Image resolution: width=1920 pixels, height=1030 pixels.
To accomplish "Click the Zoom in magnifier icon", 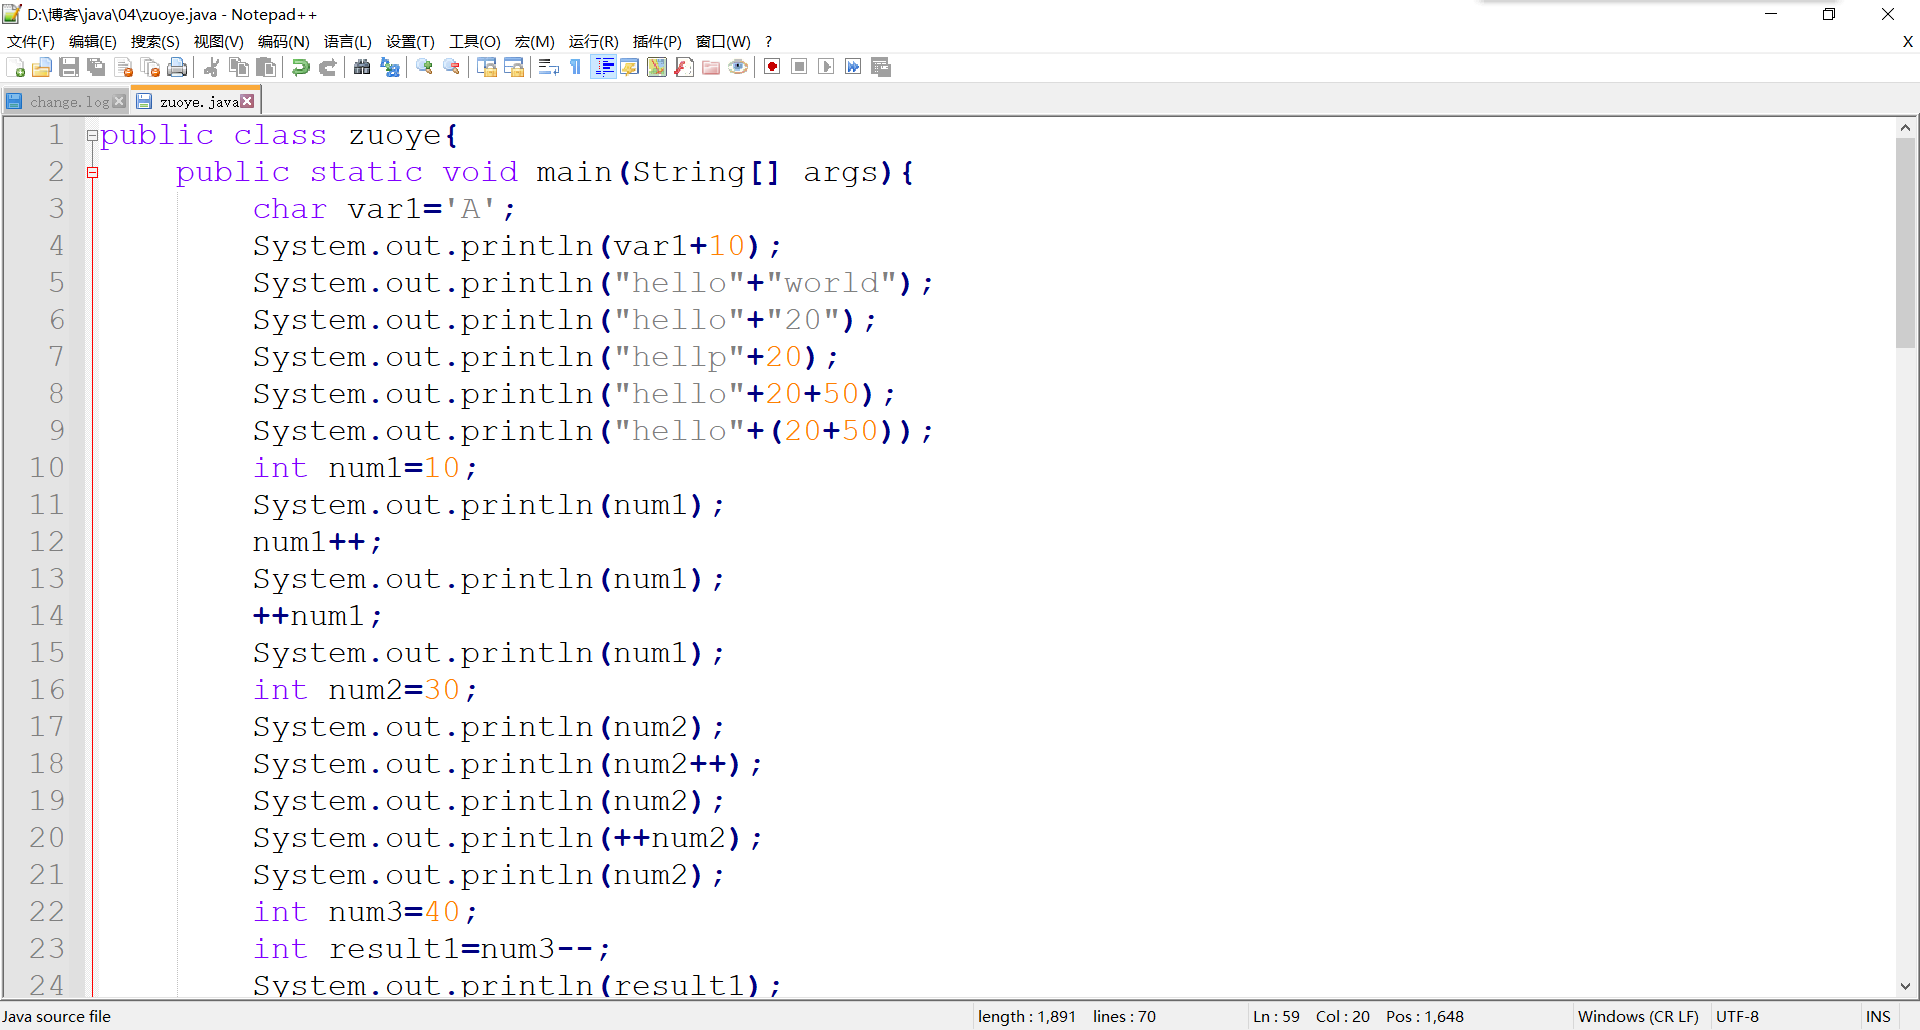I will click(x=424, y=67).
